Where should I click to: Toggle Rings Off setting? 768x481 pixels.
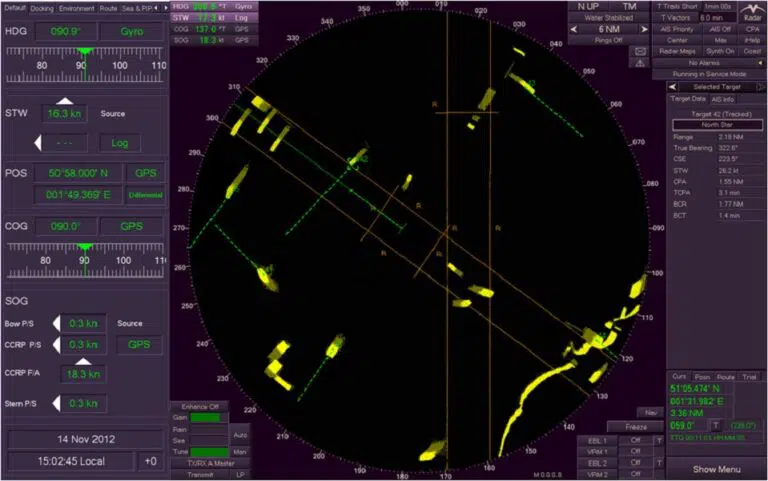pos(609,40)
